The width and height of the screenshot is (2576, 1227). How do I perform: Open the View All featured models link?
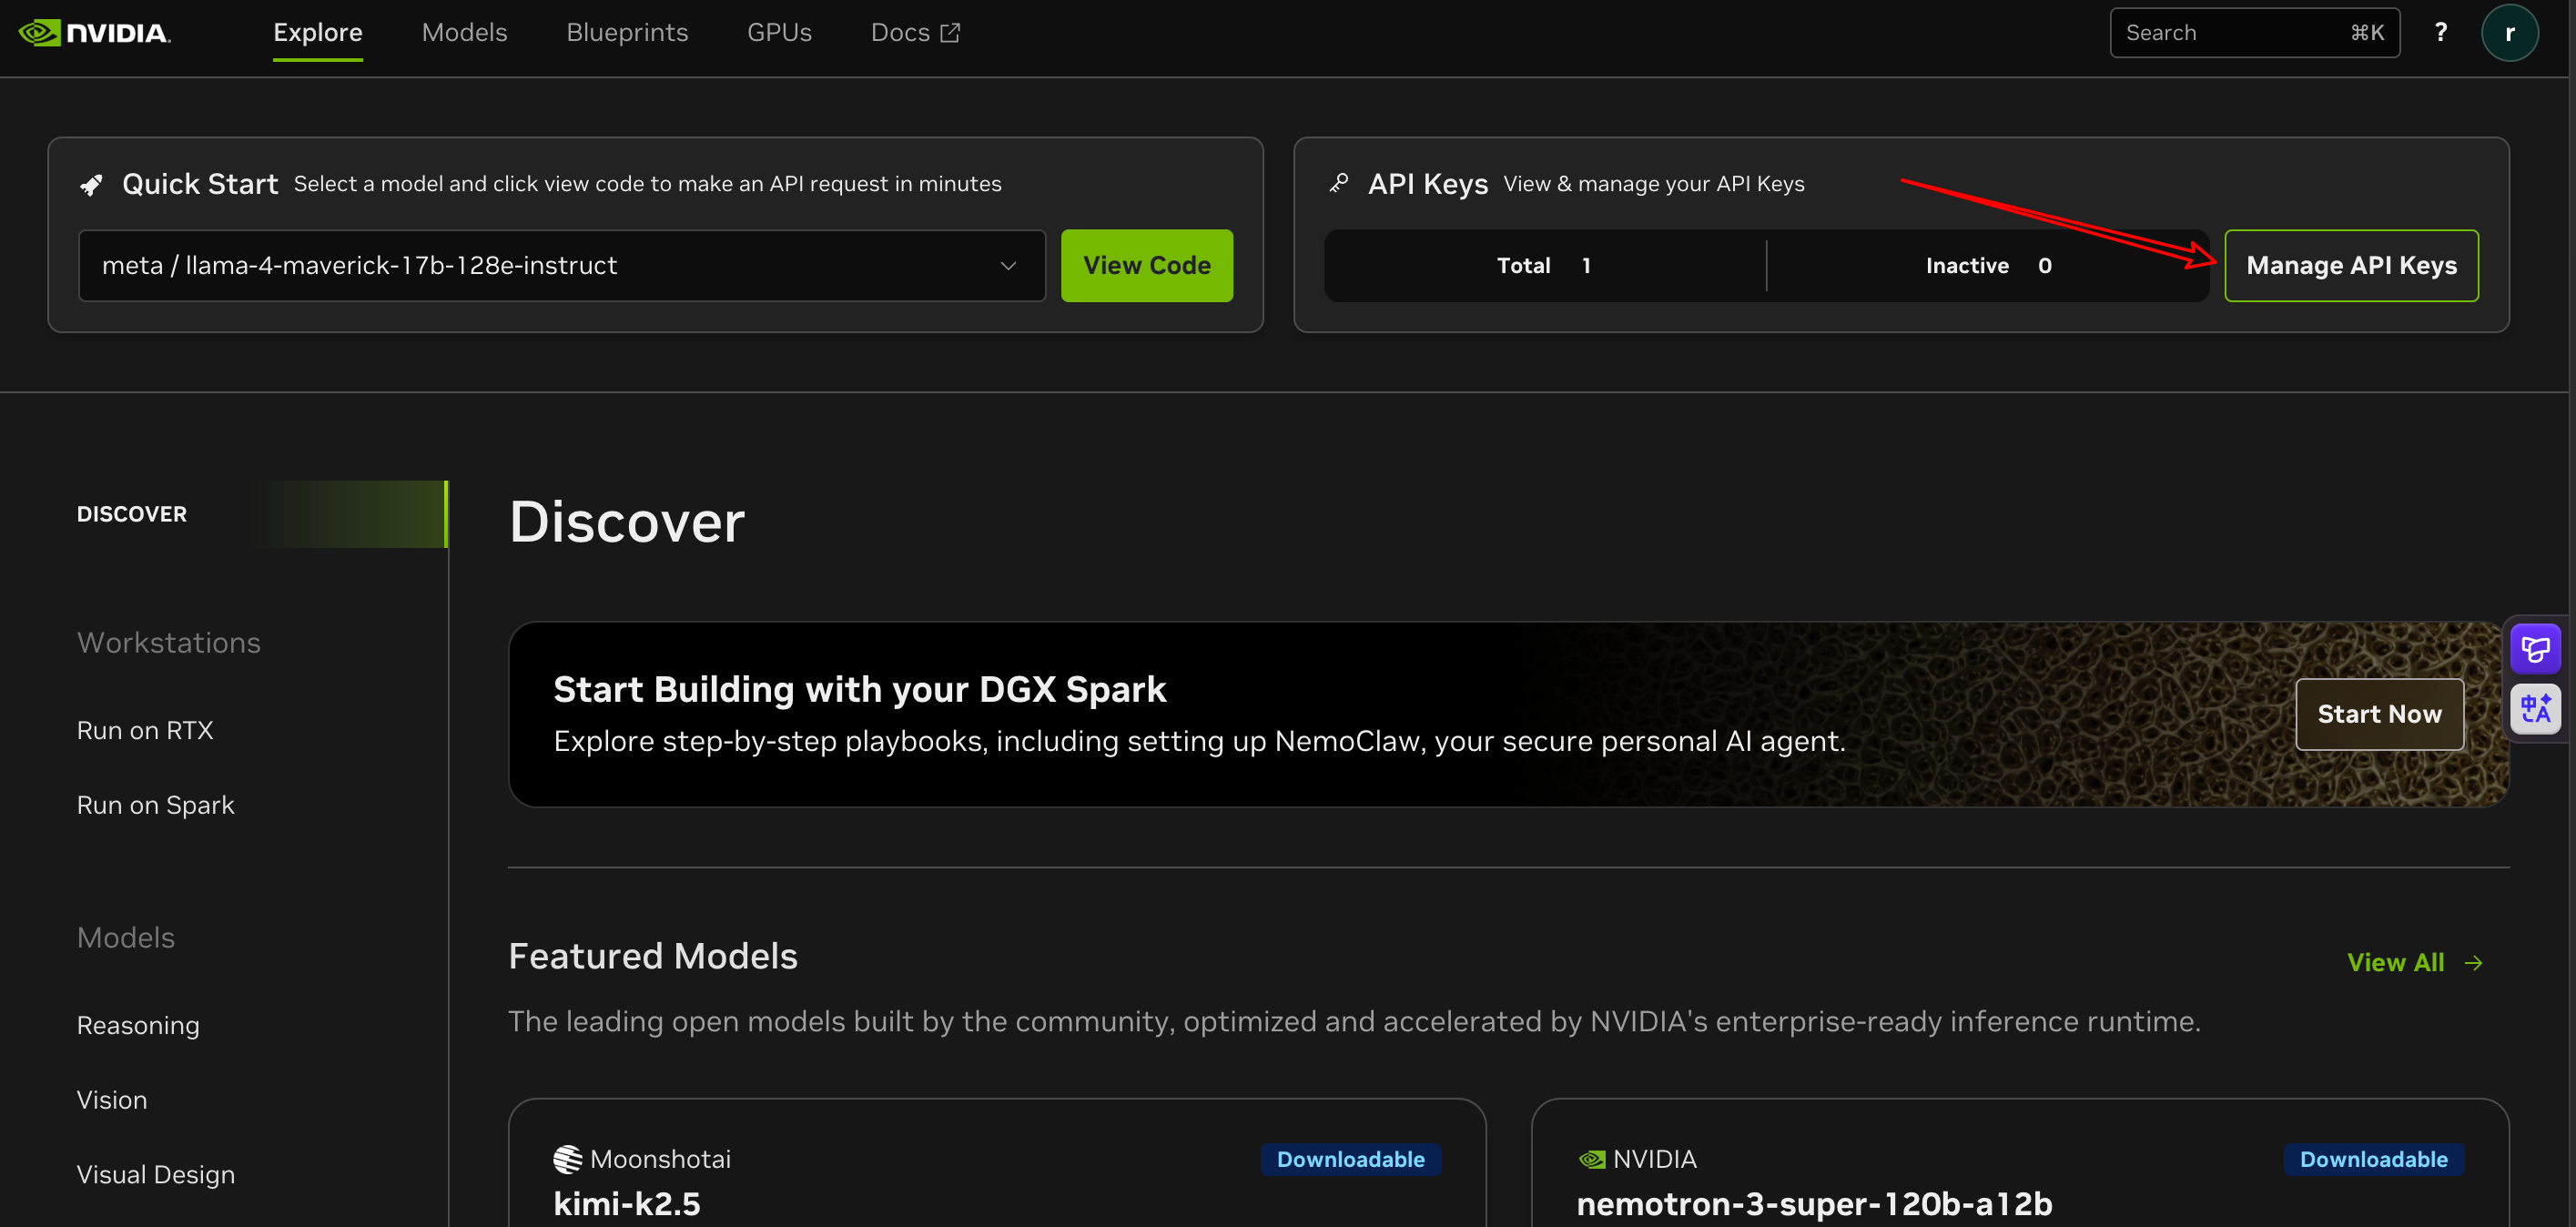coord(2415,963)
